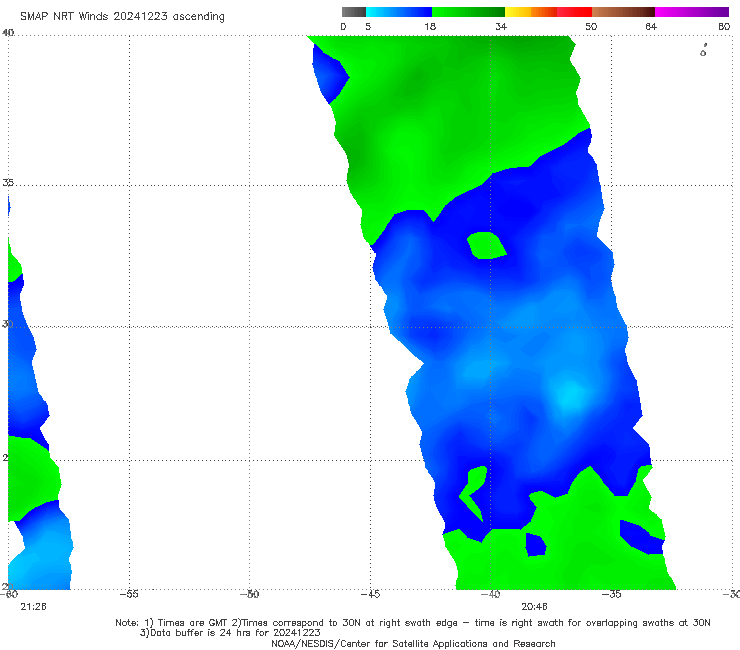Screen dimensions: 740x650
Task: Click the title "SMAP NRT Winds 20241223 ascending"
Action: pos(122,16)
